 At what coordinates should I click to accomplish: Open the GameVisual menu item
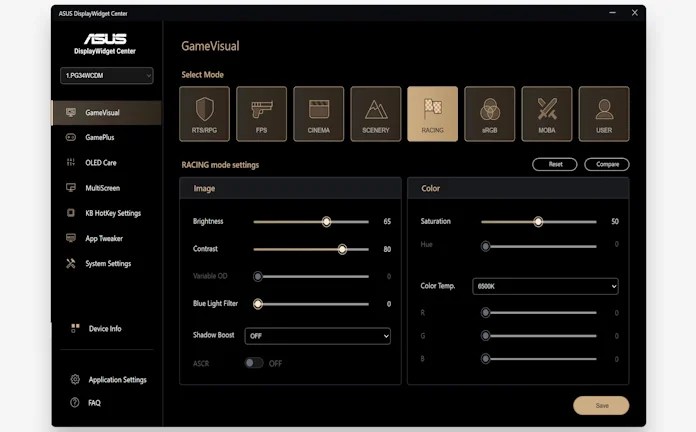(x=107, y=113)
